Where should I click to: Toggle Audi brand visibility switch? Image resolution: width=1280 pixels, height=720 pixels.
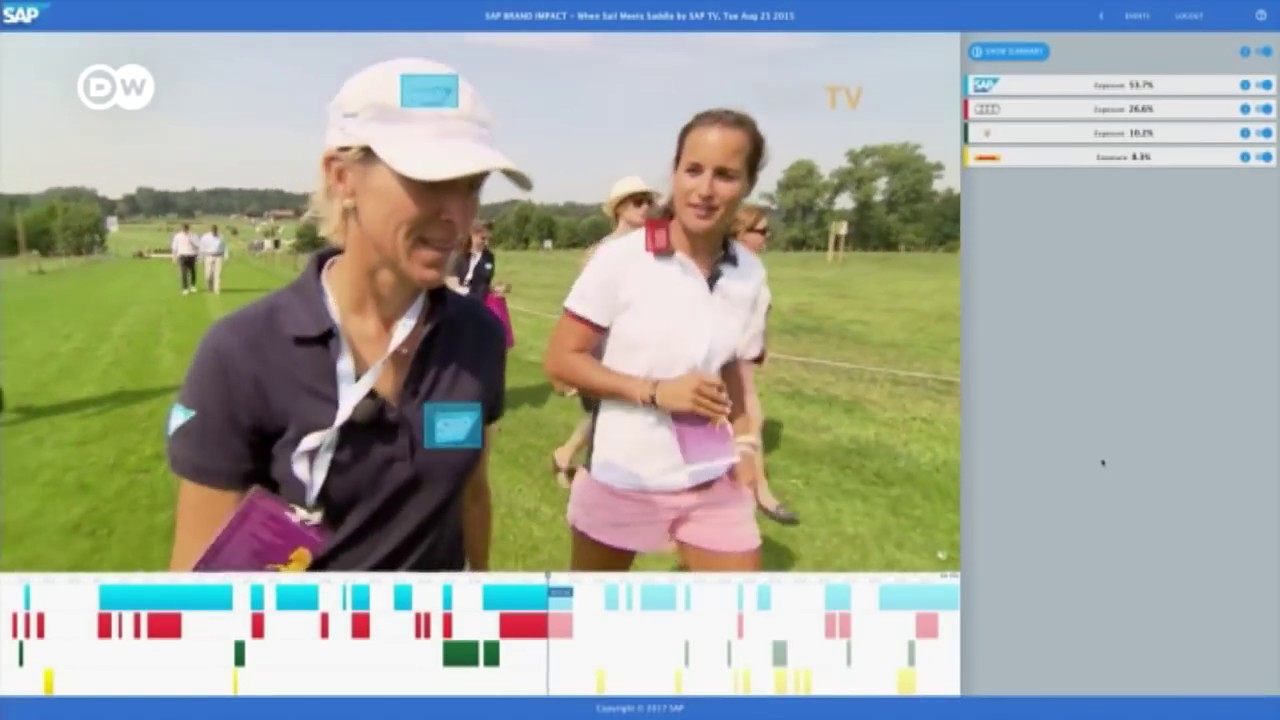[1264, 109]
